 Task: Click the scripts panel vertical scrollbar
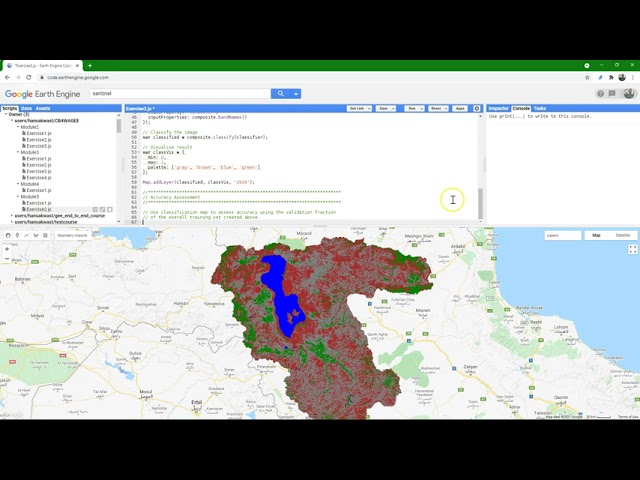point(119,126)
